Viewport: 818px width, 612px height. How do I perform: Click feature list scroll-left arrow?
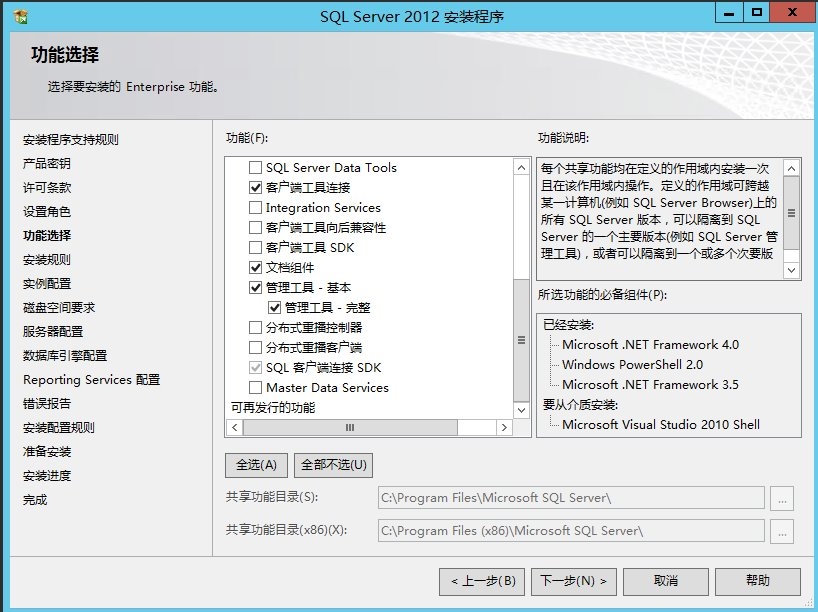tap(235, 427)
